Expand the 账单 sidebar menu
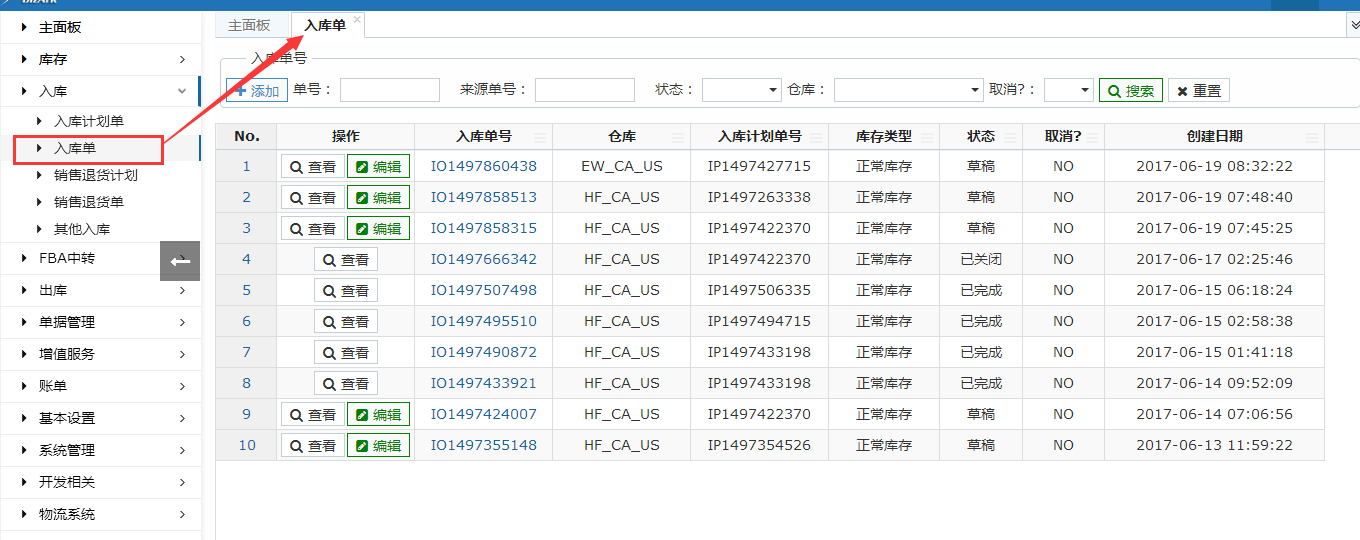 [100, 386]
